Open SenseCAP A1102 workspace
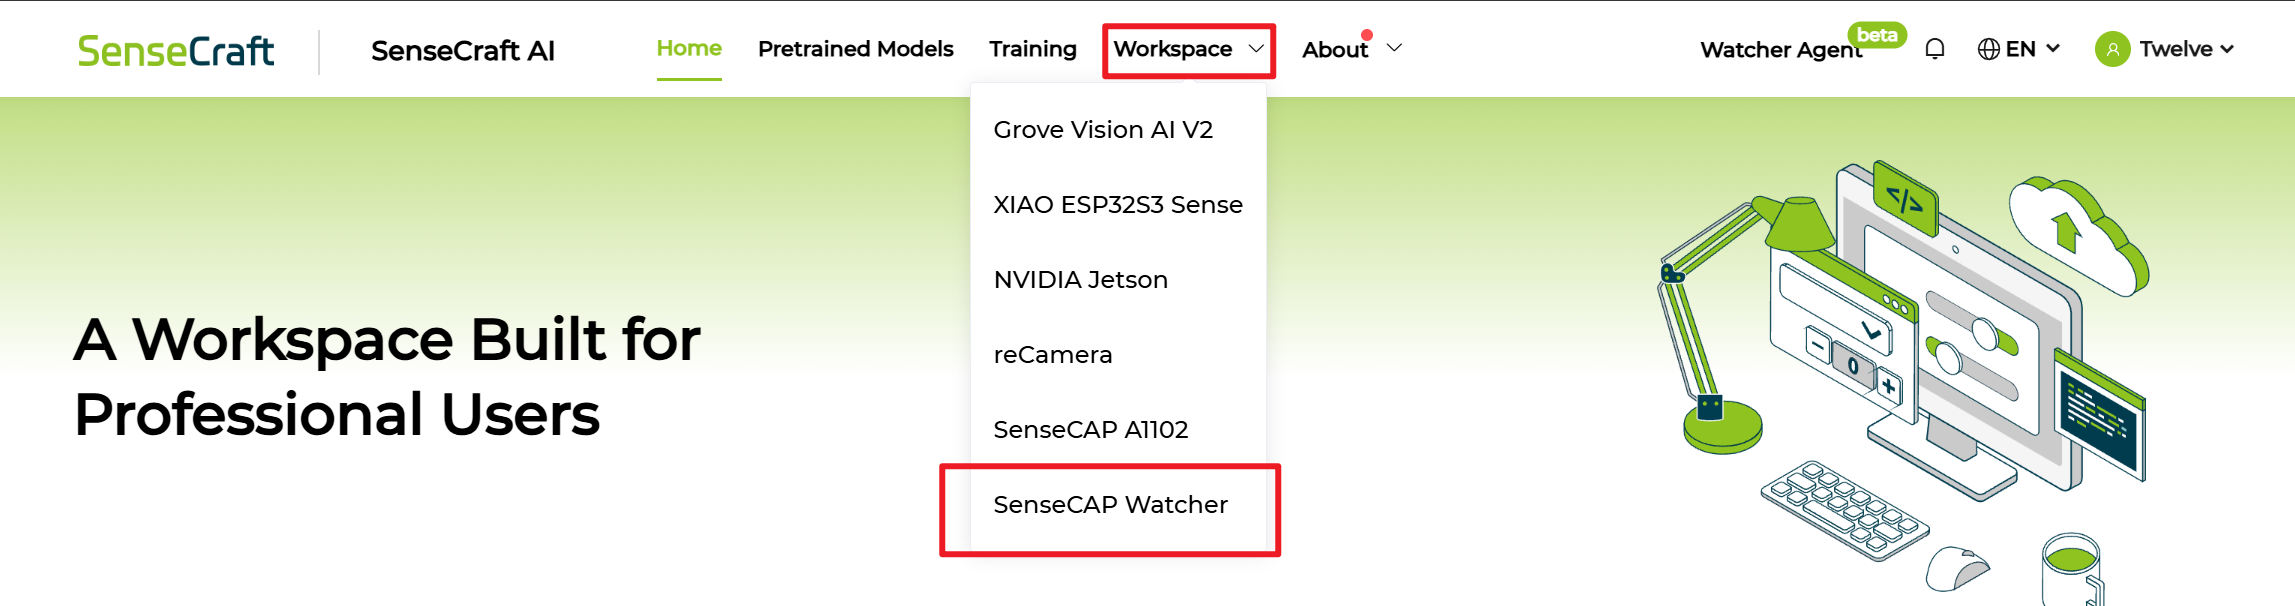Viewport: 2295px width, 606px height. coord(1090,430)
